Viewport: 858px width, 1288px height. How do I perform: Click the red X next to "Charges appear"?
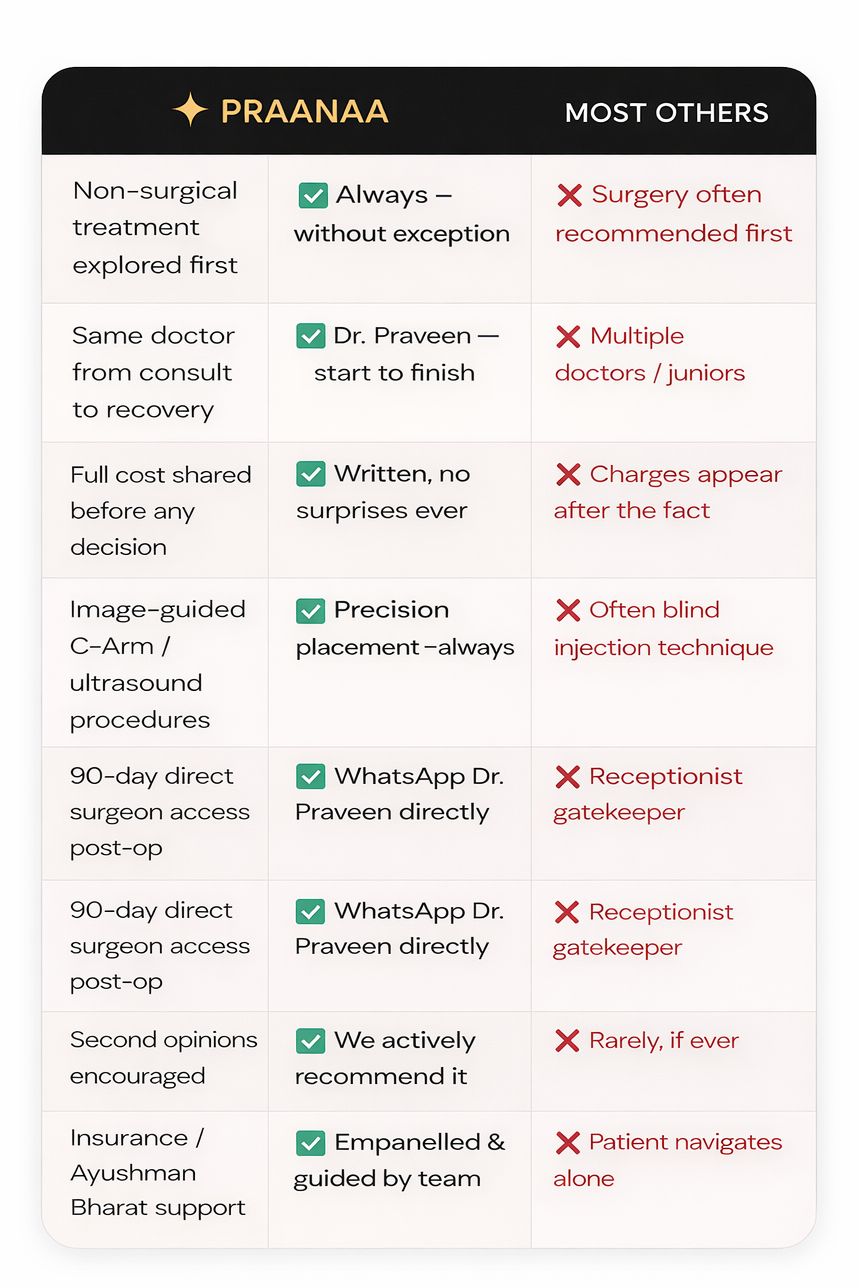(x=569, y=474)
